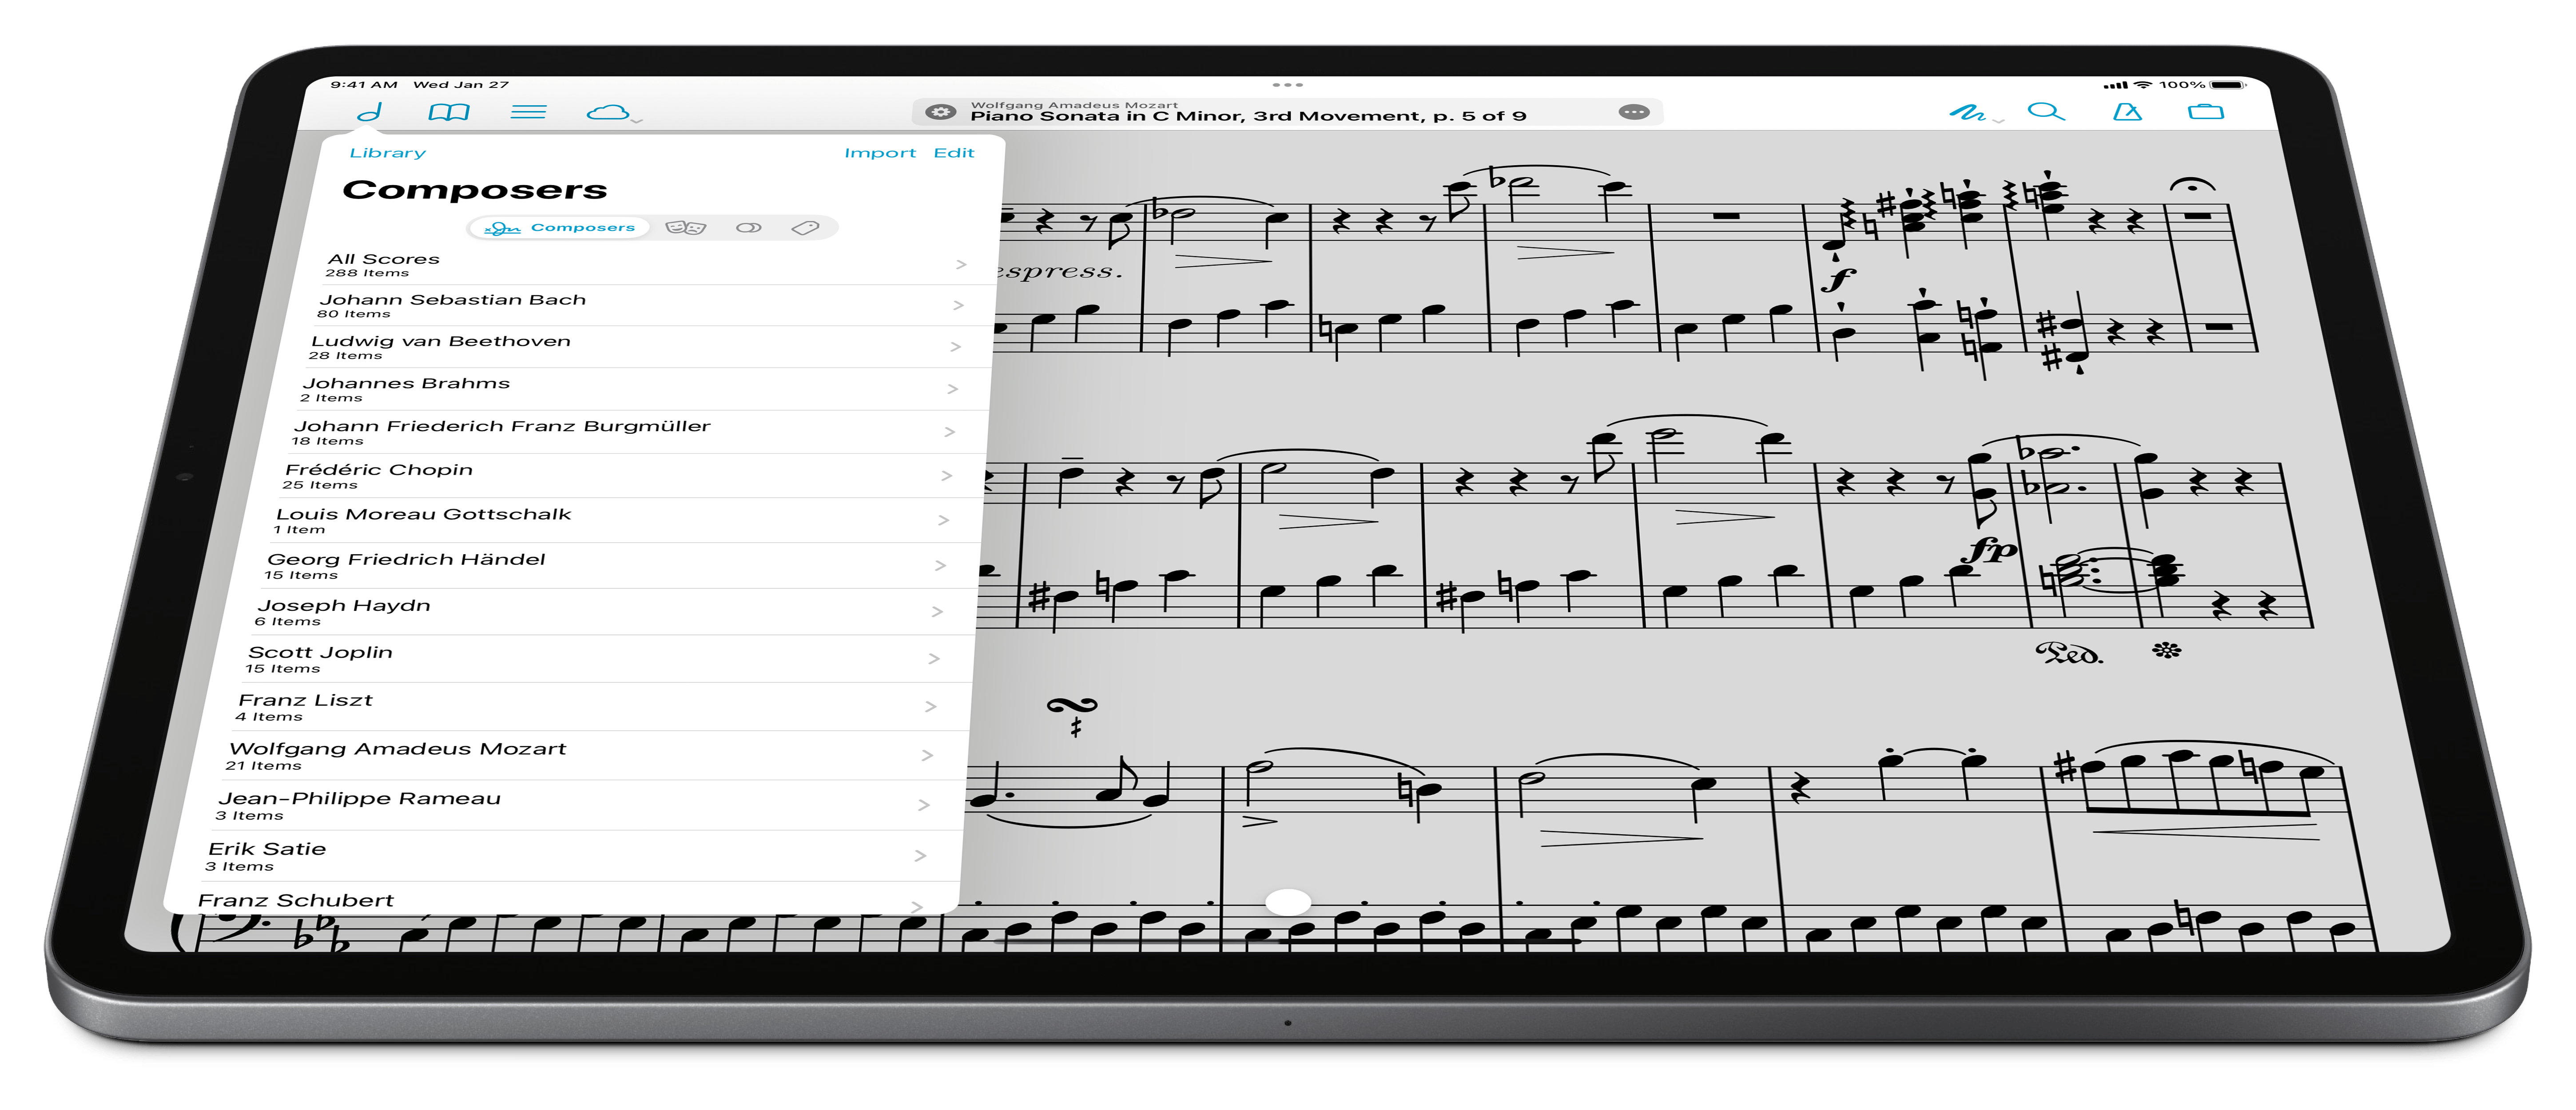Switch to the Keys circles tab
This screenshot has width=2576, height=1110.
(748, 228)
